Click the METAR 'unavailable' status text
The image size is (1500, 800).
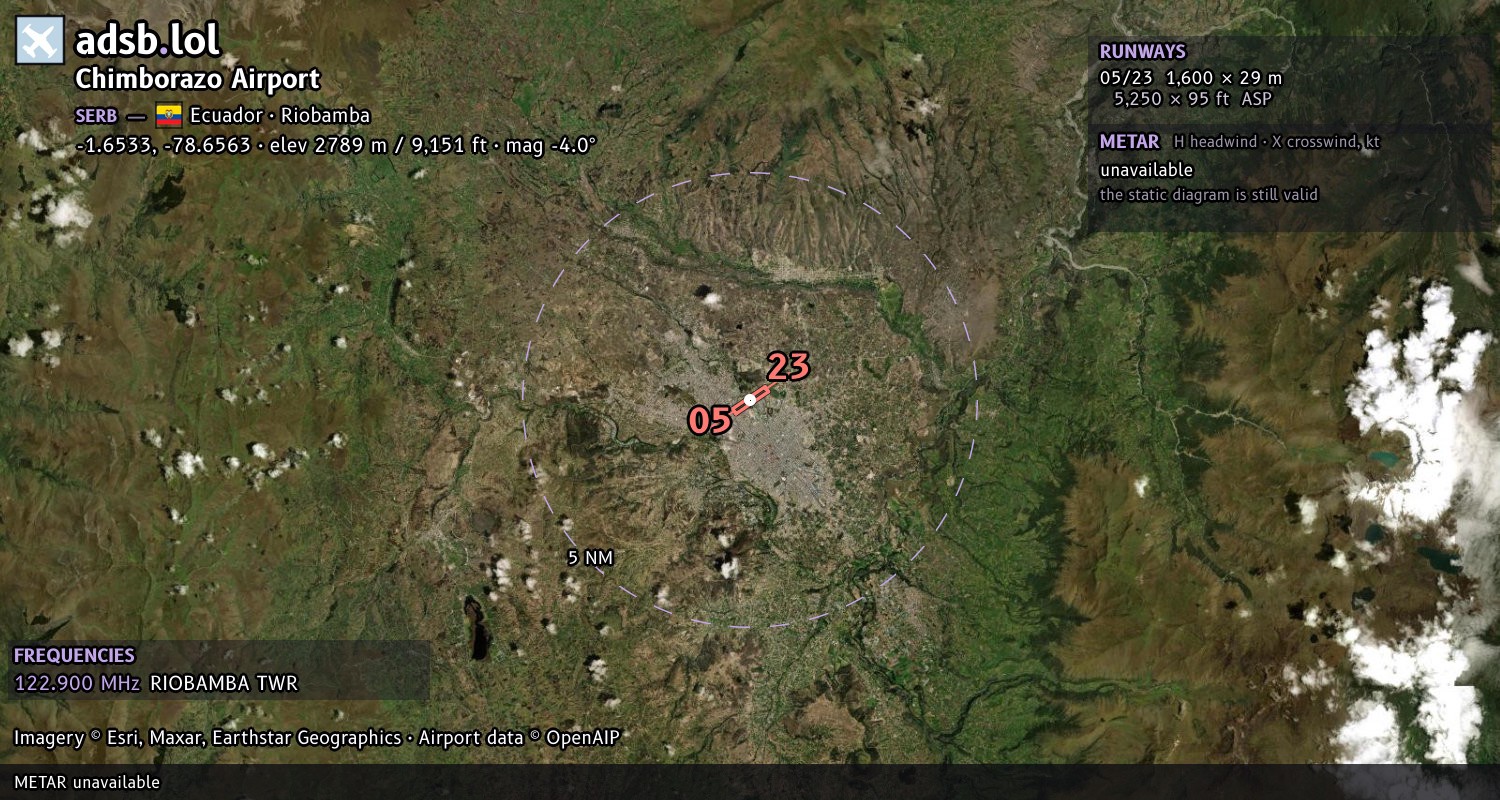pyautogui.click(x=1146, y=170)
